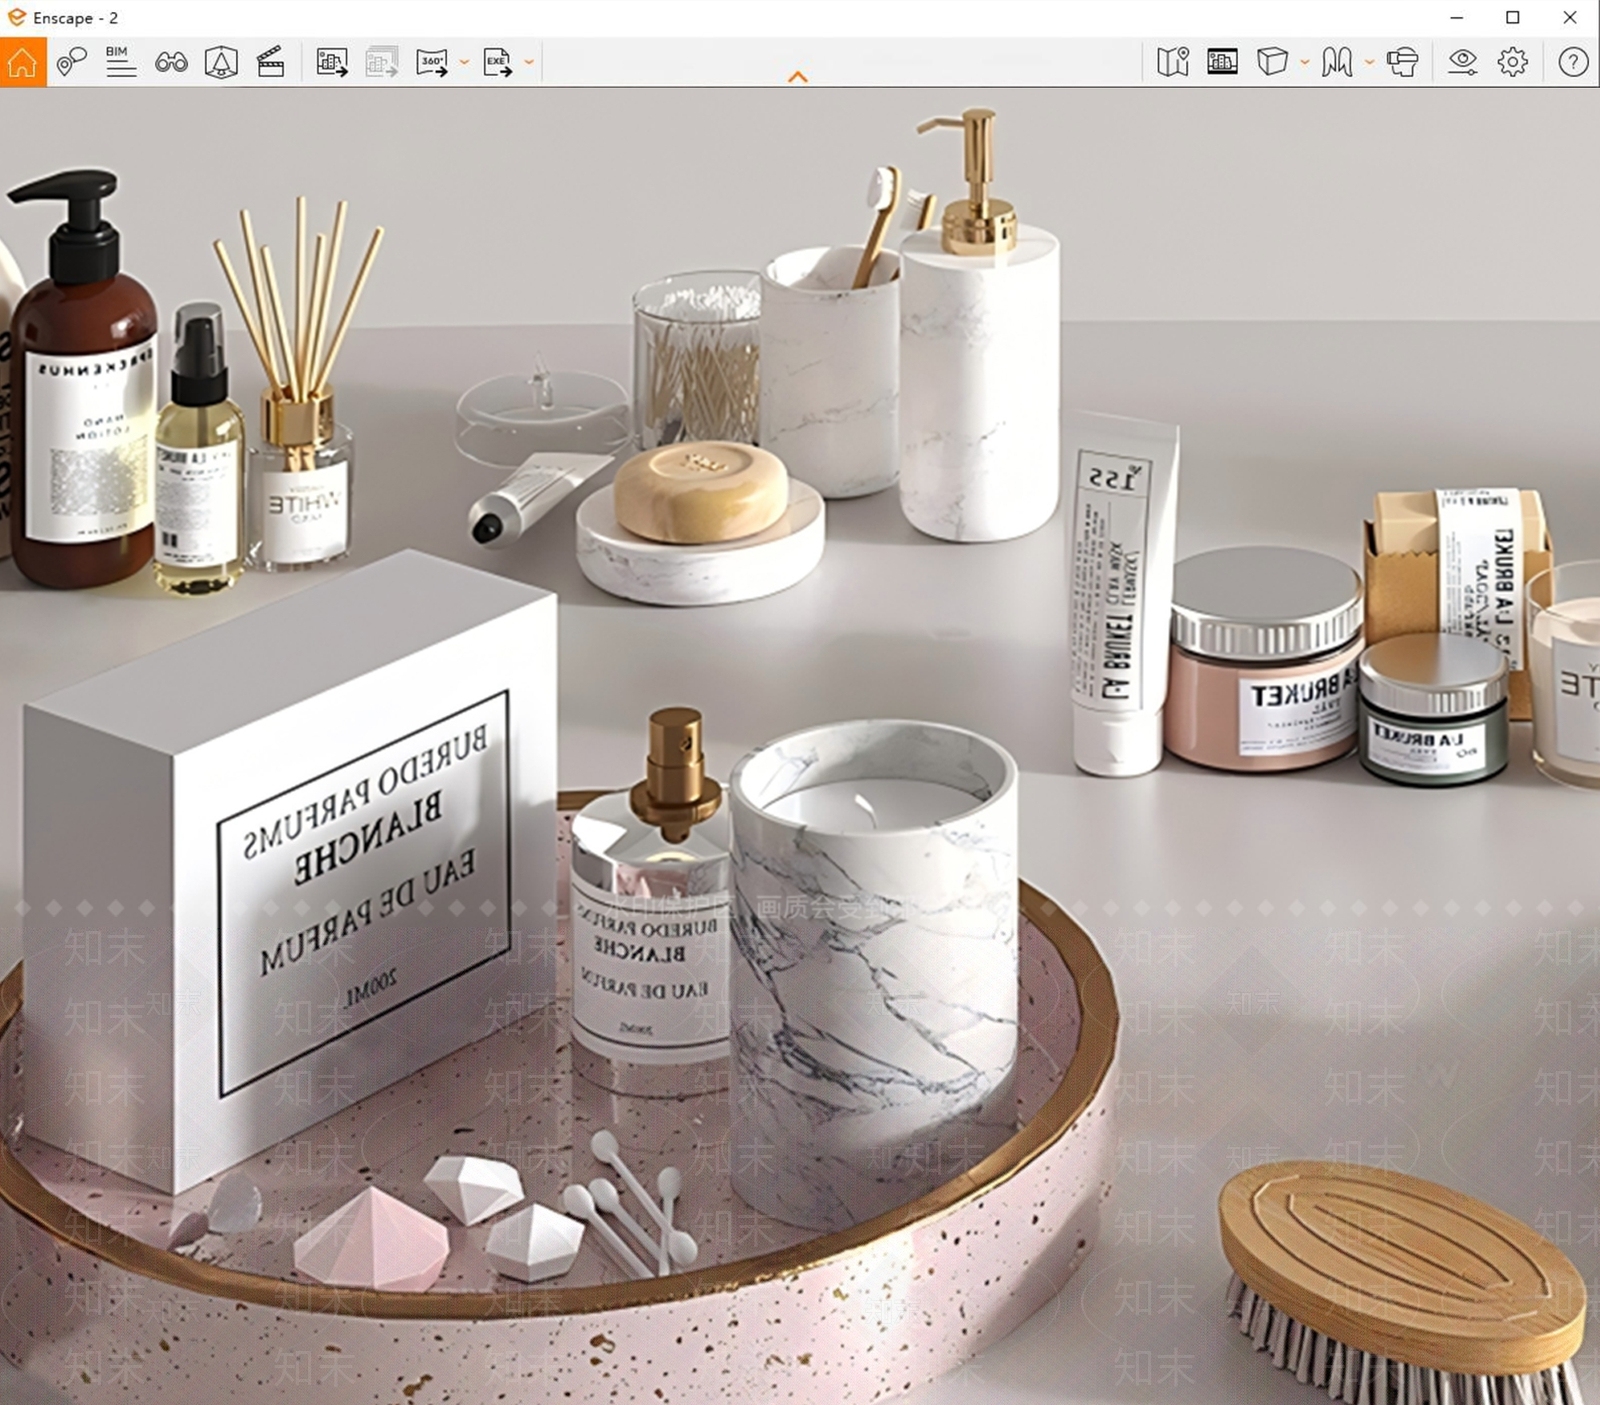
Task: Open Manage Views binoculars icon
Action: click(x=171, y=62)
